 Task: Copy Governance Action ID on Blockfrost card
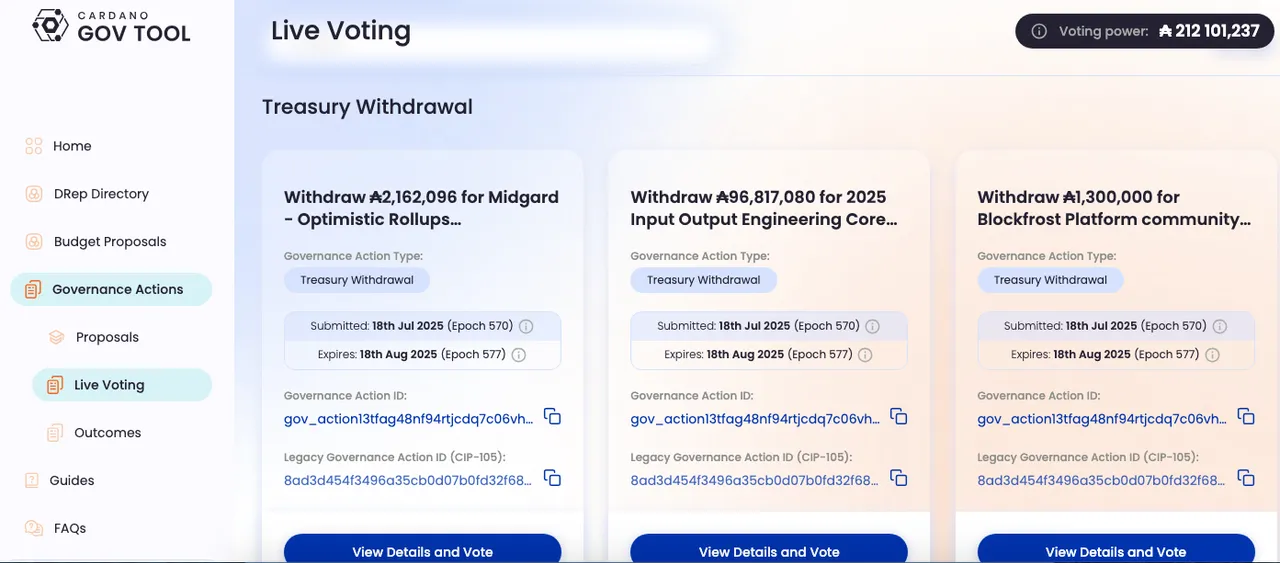tap(1245, 416)
